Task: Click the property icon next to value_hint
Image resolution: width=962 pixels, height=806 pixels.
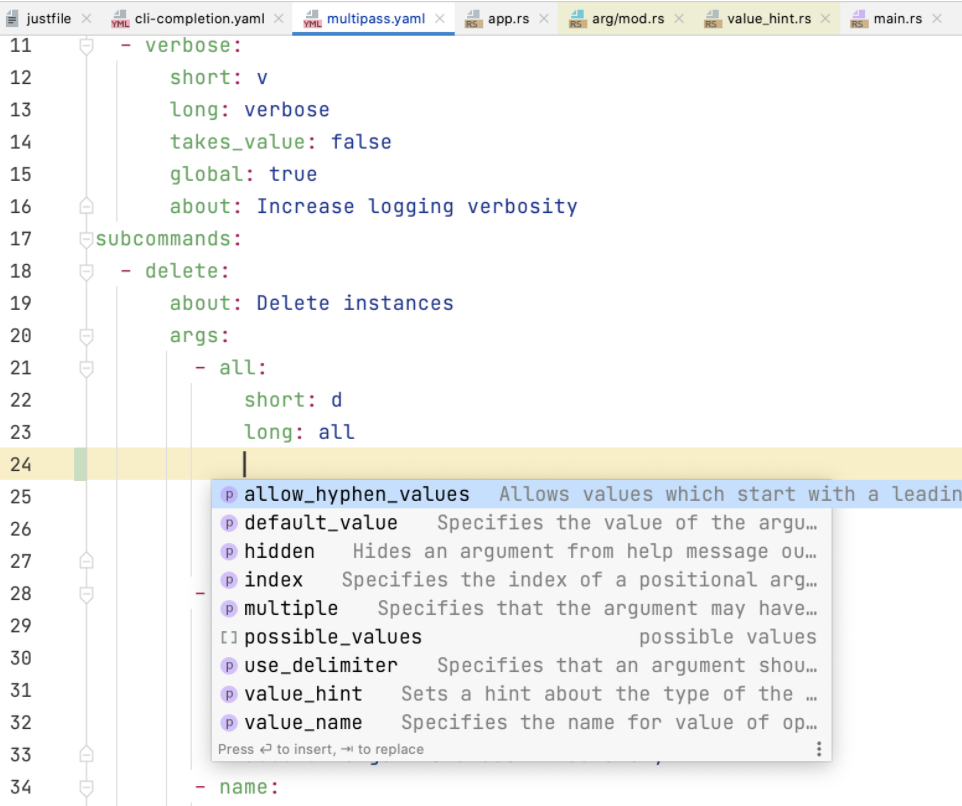Action: pos(228,694)
